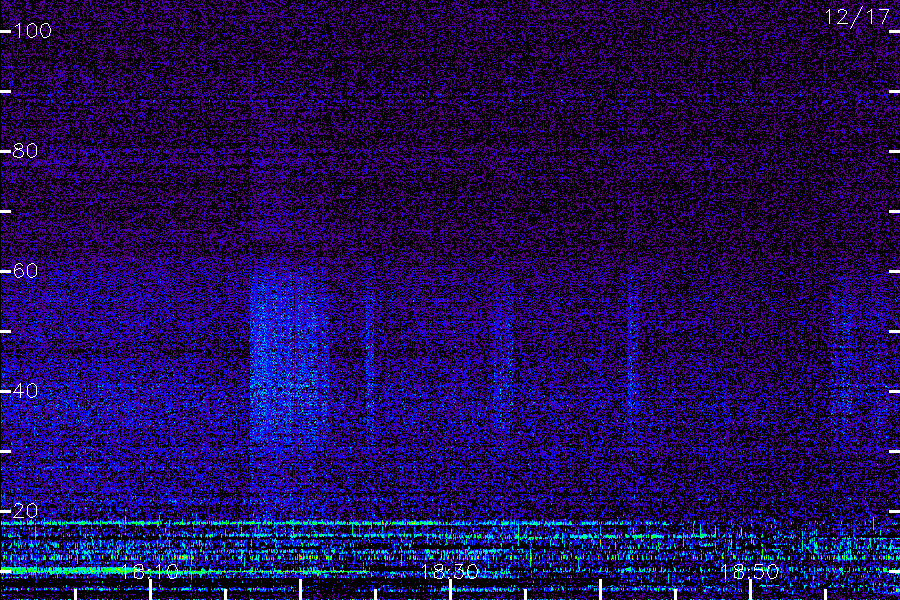This screenshot has height=600, width=900.
Task: Click the 12/17 date label
Action: tap(857, 17)
